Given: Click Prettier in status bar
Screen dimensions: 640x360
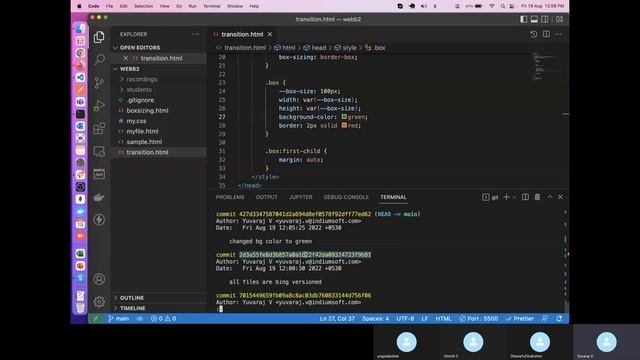Looking at the screenshot, I should (520, 319).
